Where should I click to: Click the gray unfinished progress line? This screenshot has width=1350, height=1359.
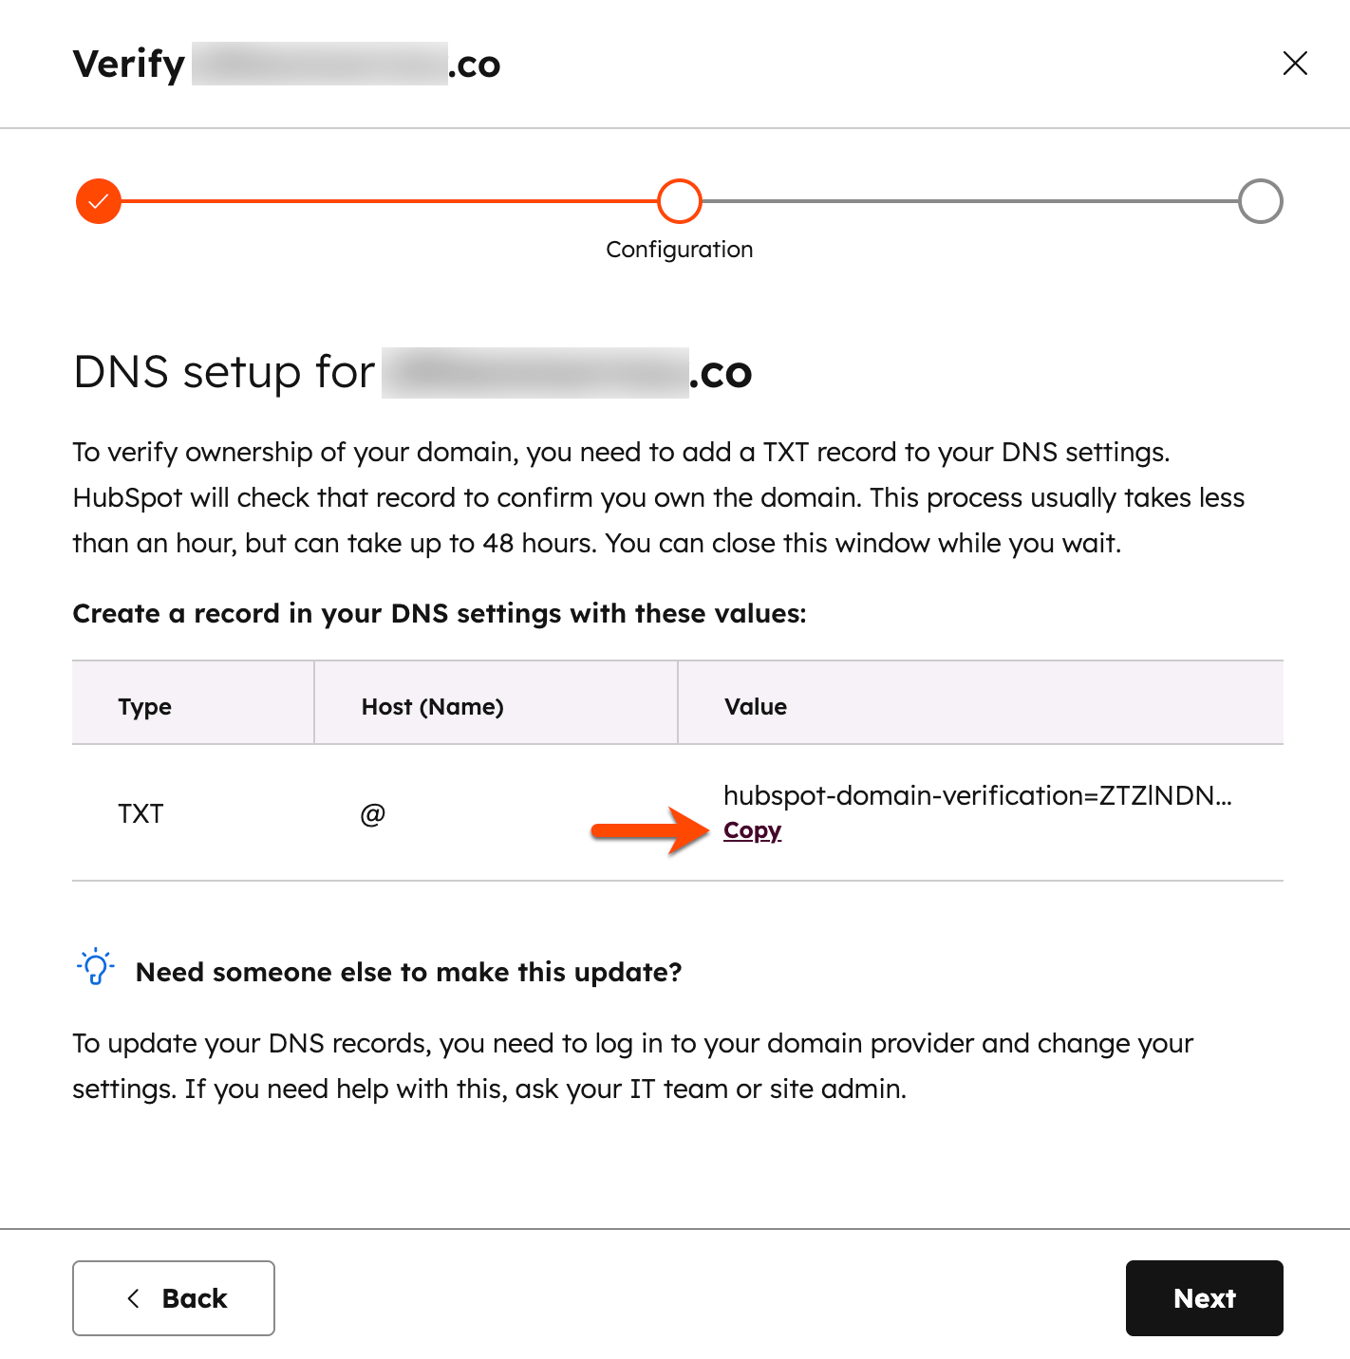[x=970, y=201]
